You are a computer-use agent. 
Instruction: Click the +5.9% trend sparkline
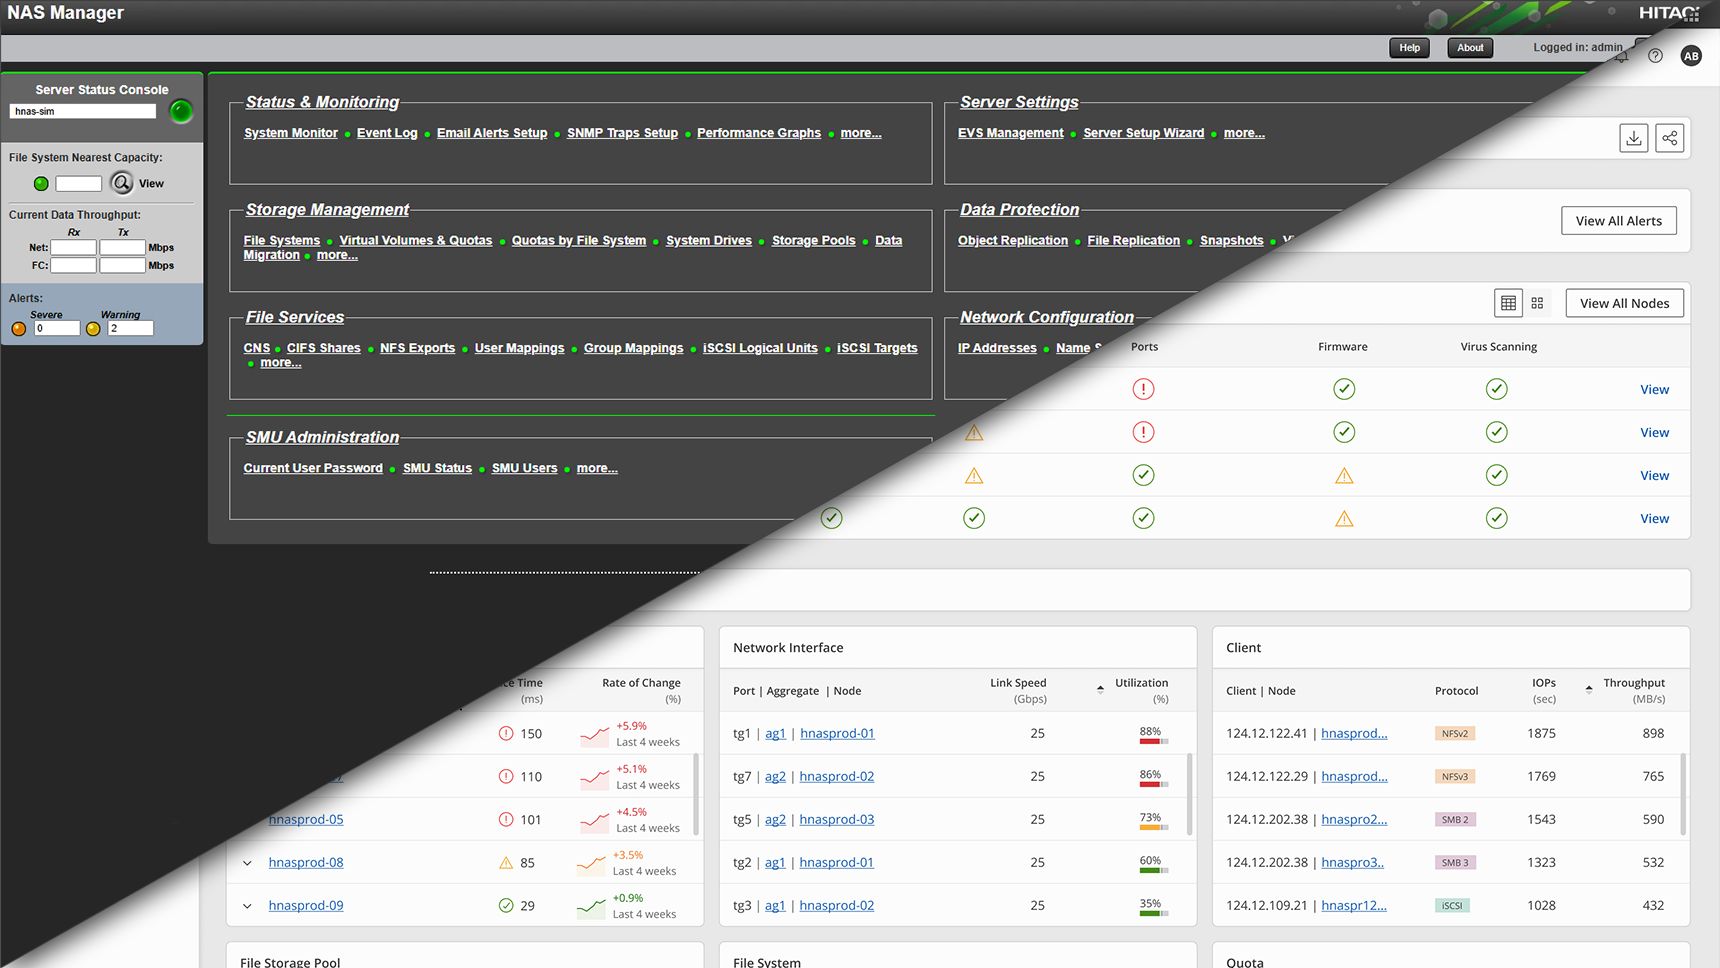pyautogui.click(x=594, y=736)
